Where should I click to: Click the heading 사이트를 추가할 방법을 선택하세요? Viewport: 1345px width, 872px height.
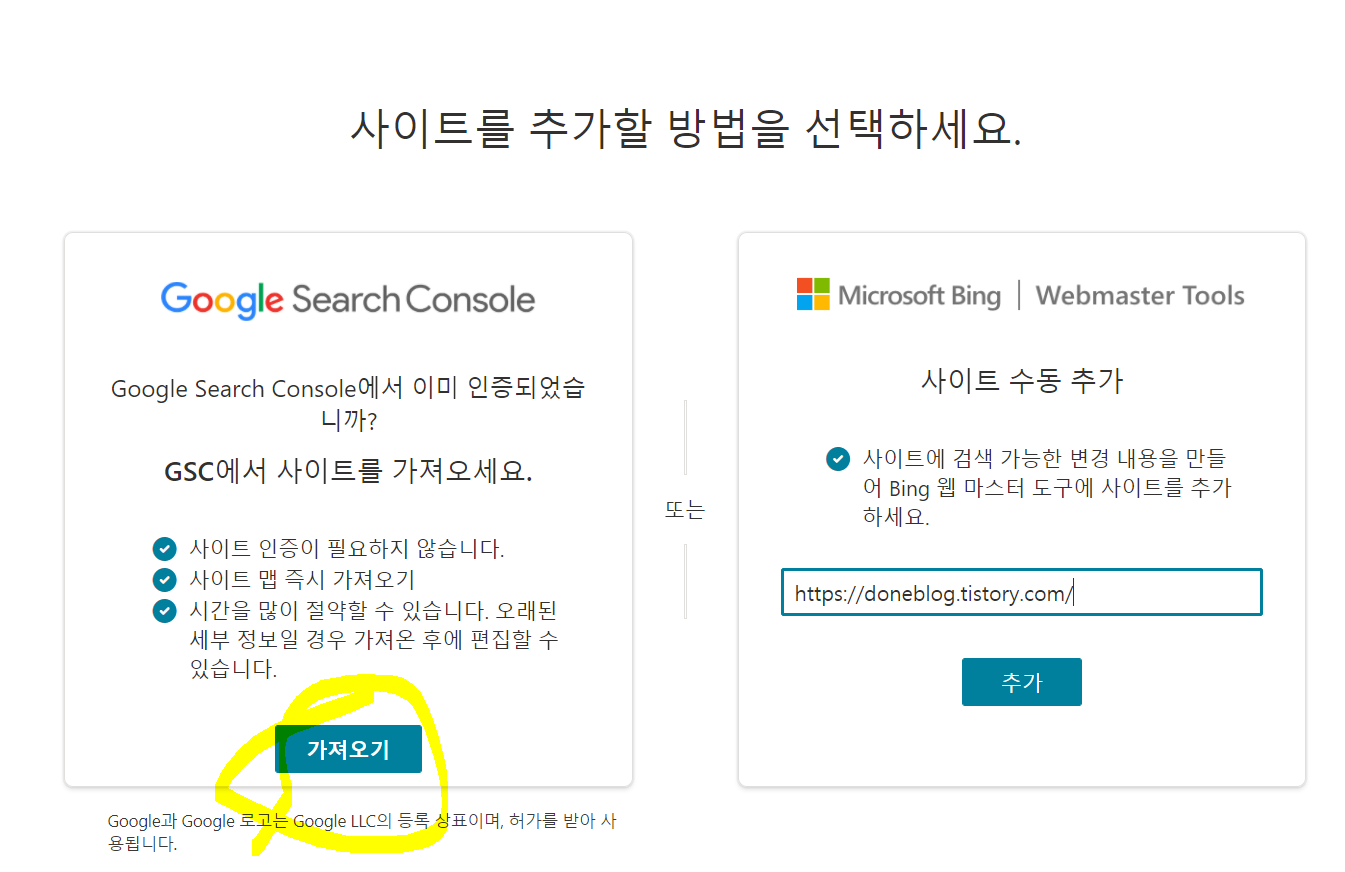(x=686, y=127)
